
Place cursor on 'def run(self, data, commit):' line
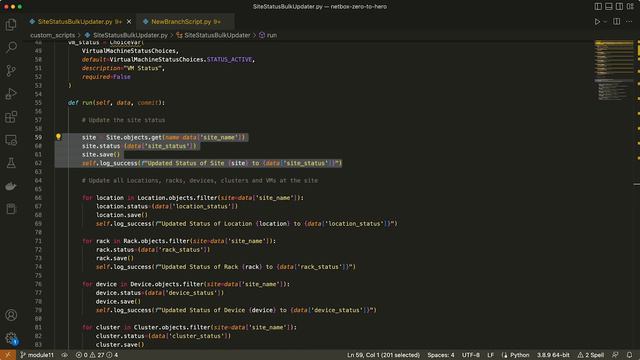click(116, 102)
